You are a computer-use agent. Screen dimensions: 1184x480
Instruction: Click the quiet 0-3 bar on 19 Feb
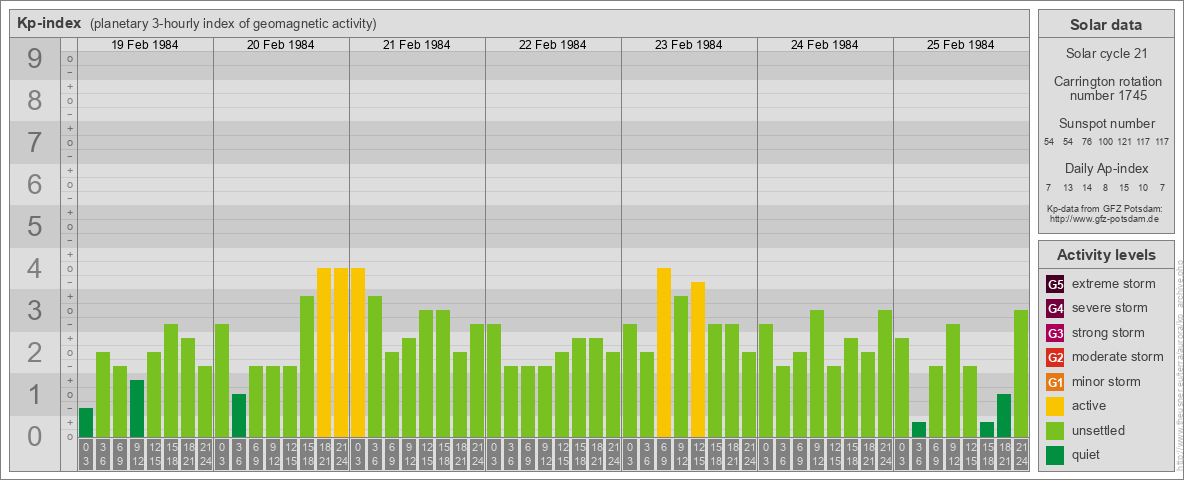86,423
